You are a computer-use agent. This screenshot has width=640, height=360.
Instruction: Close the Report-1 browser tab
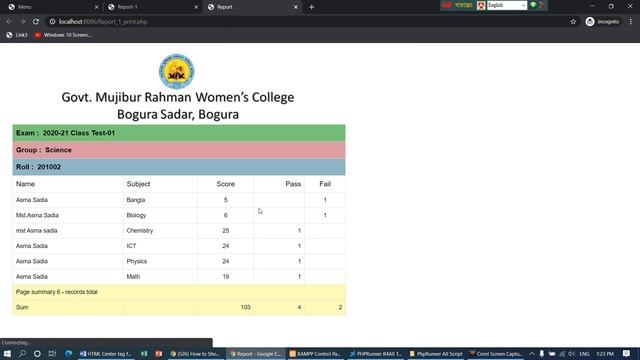[x=196, y=7]
